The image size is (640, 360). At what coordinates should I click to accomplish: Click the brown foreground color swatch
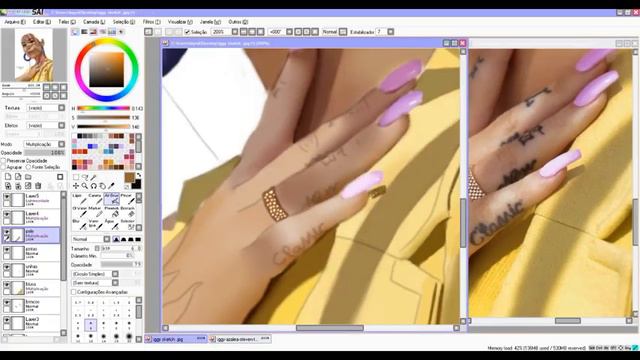coord(129,177)
